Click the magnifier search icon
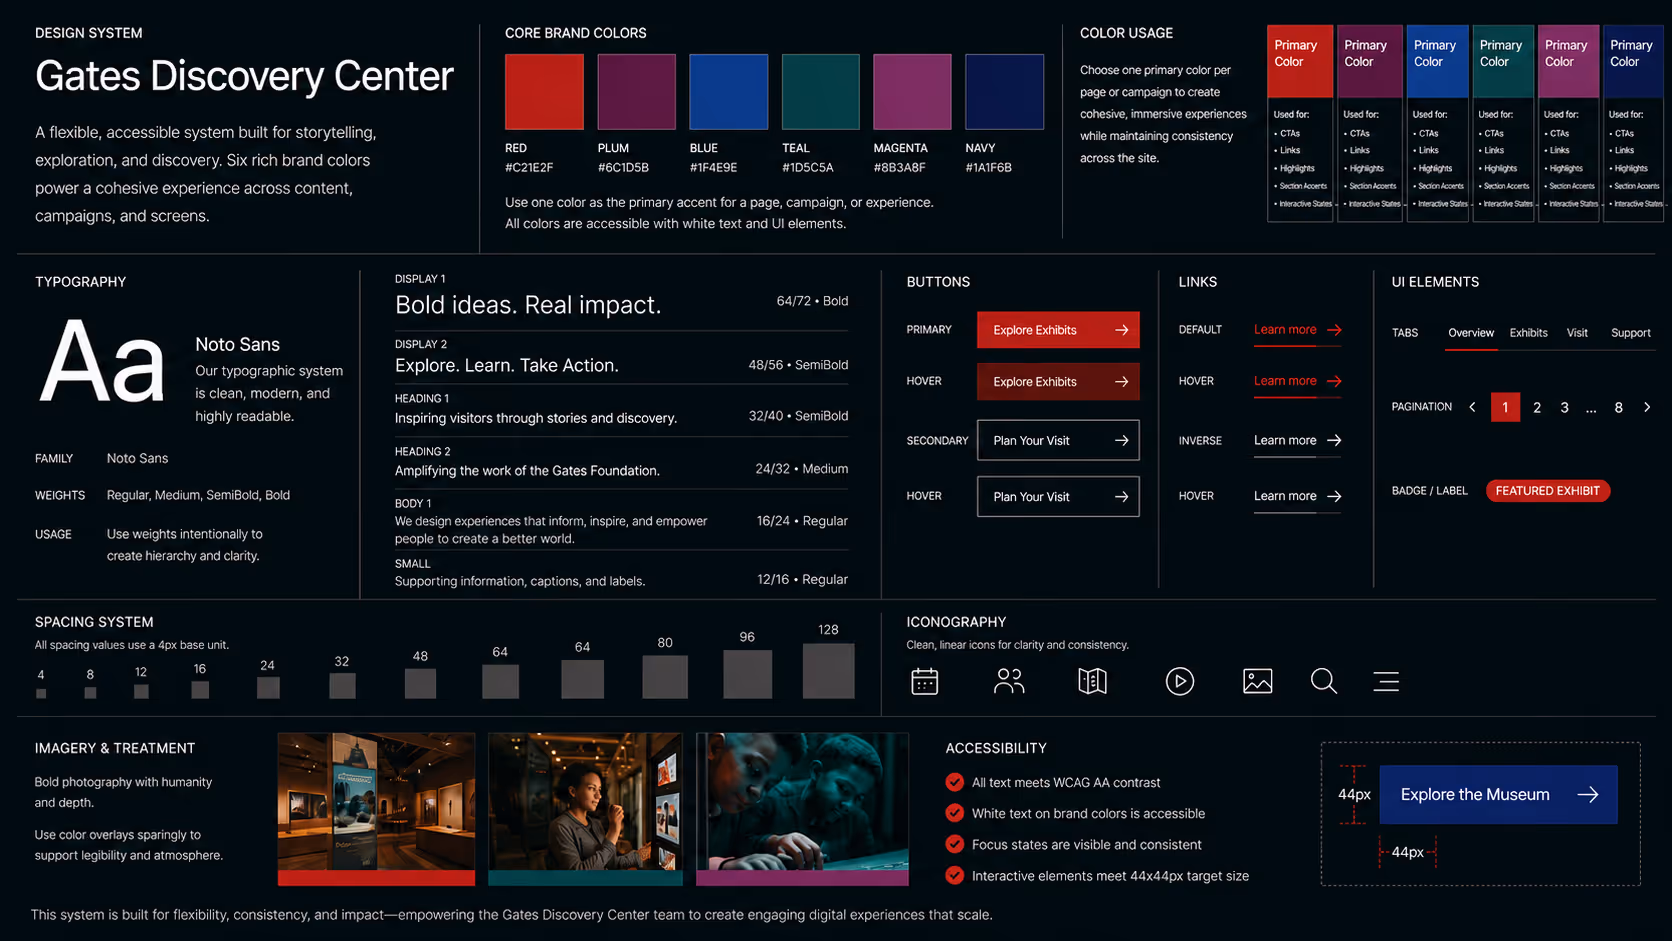Image resolution: width=1672 pixels, height=941 pixels. tap(1324, 682)
